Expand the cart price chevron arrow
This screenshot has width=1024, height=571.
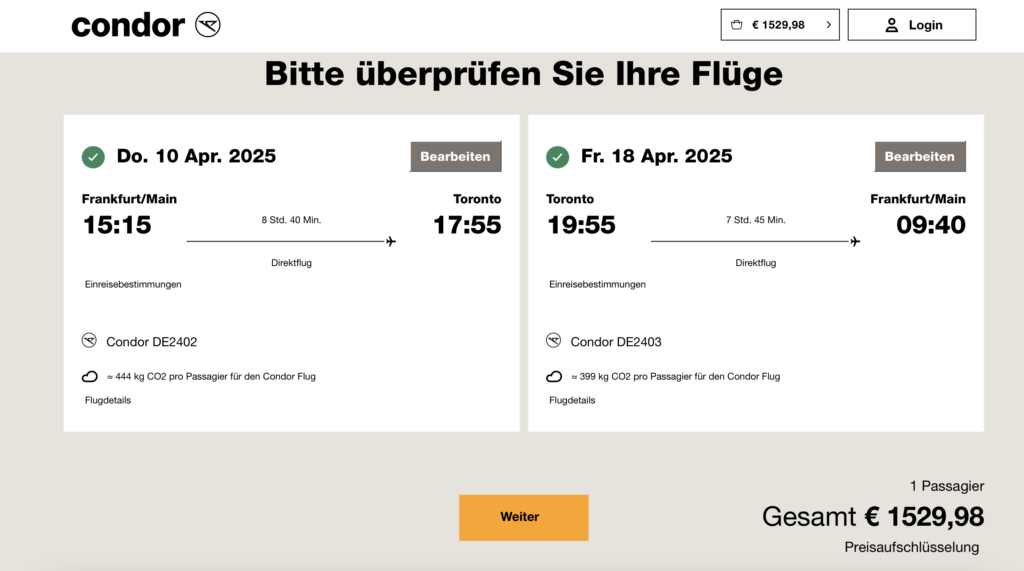pyautogui.click(x=829, y=25)
